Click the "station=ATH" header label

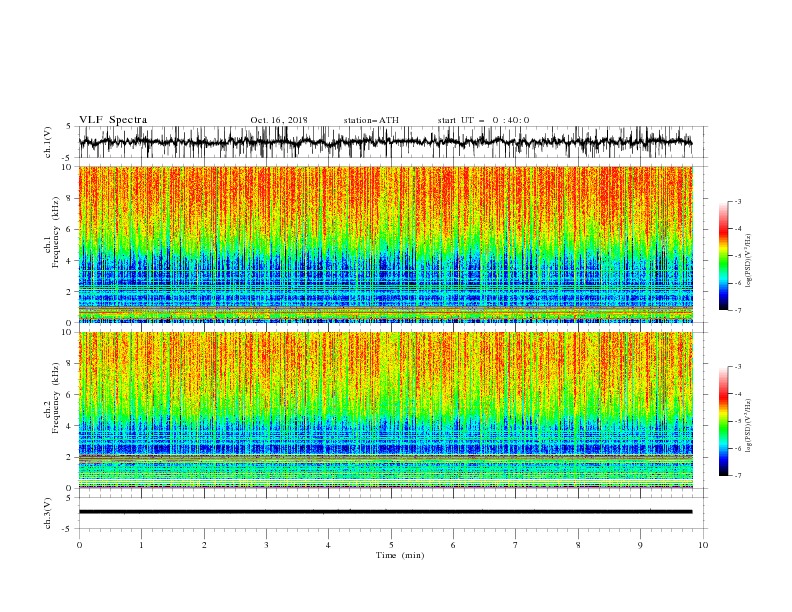[371, 120]
